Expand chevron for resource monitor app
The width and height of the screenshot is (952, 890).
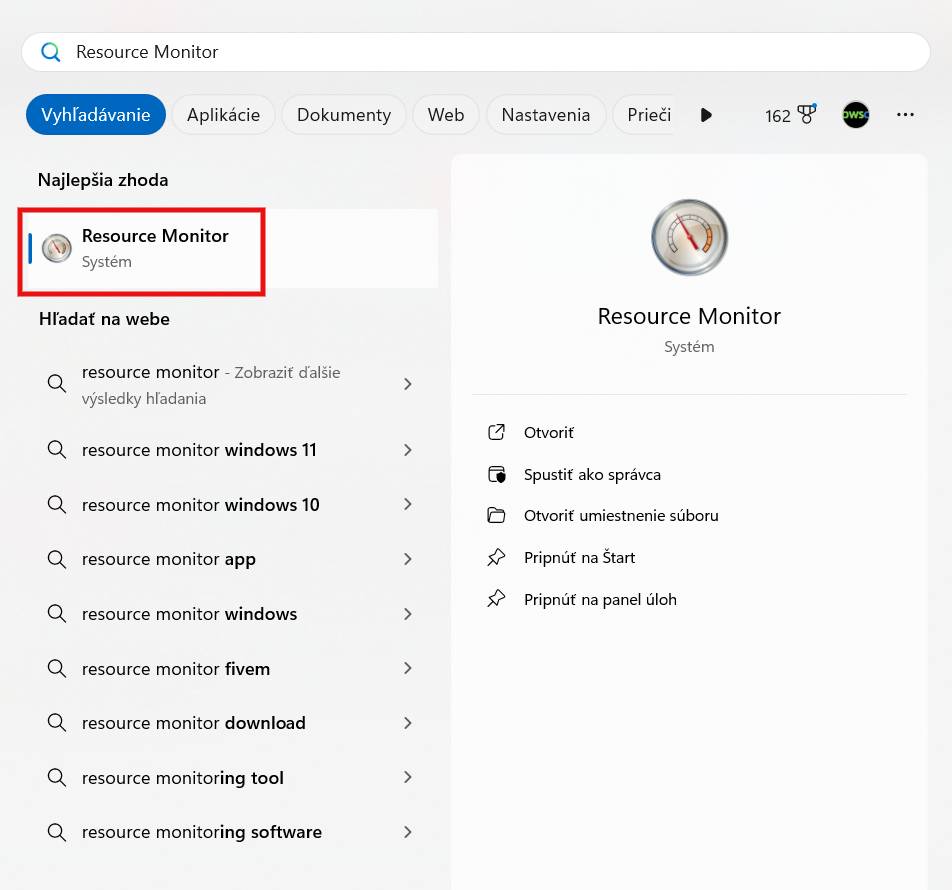(407, 559)
